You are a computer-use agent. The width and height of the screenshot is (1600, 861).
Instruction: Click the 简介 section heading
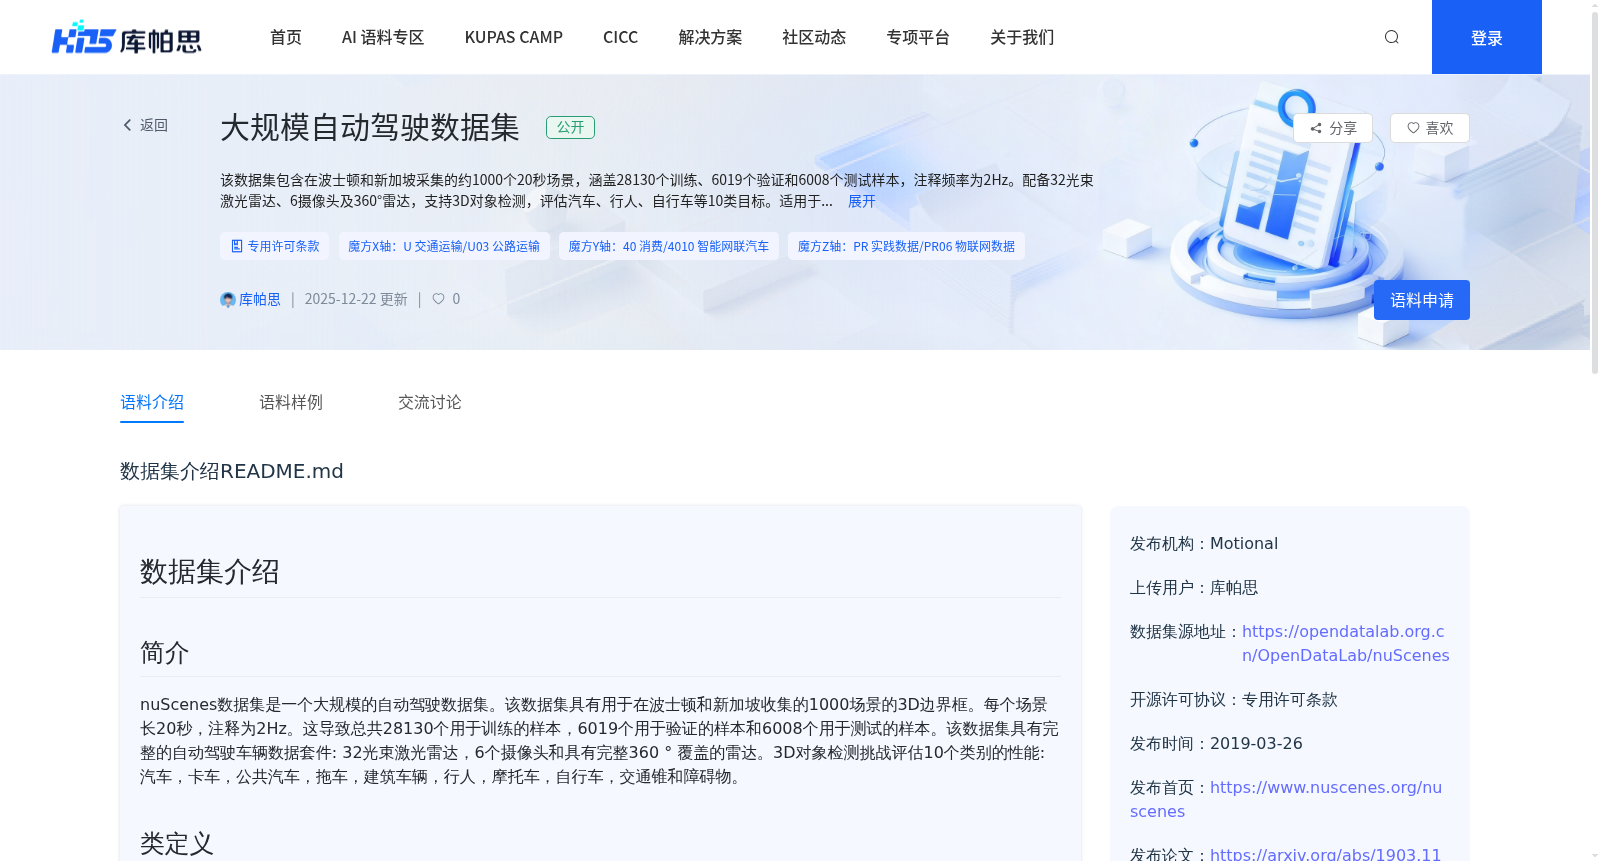click(x=165, y=653)
